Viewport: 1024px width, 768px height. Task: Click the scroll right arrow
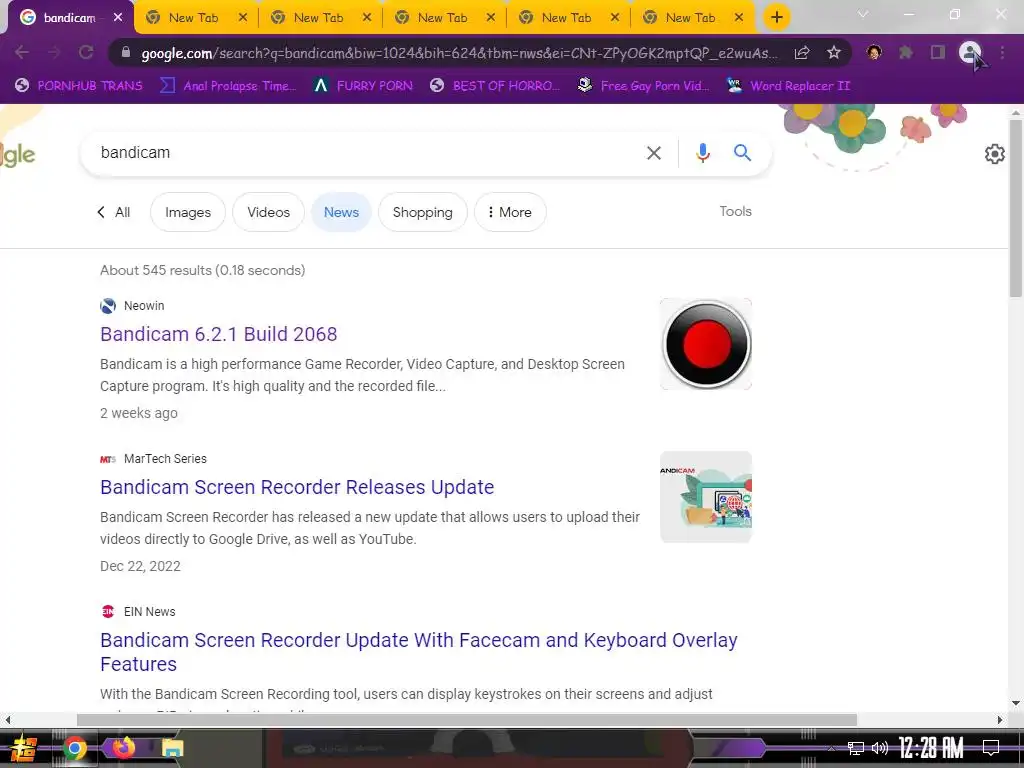tap(1000, 720)
